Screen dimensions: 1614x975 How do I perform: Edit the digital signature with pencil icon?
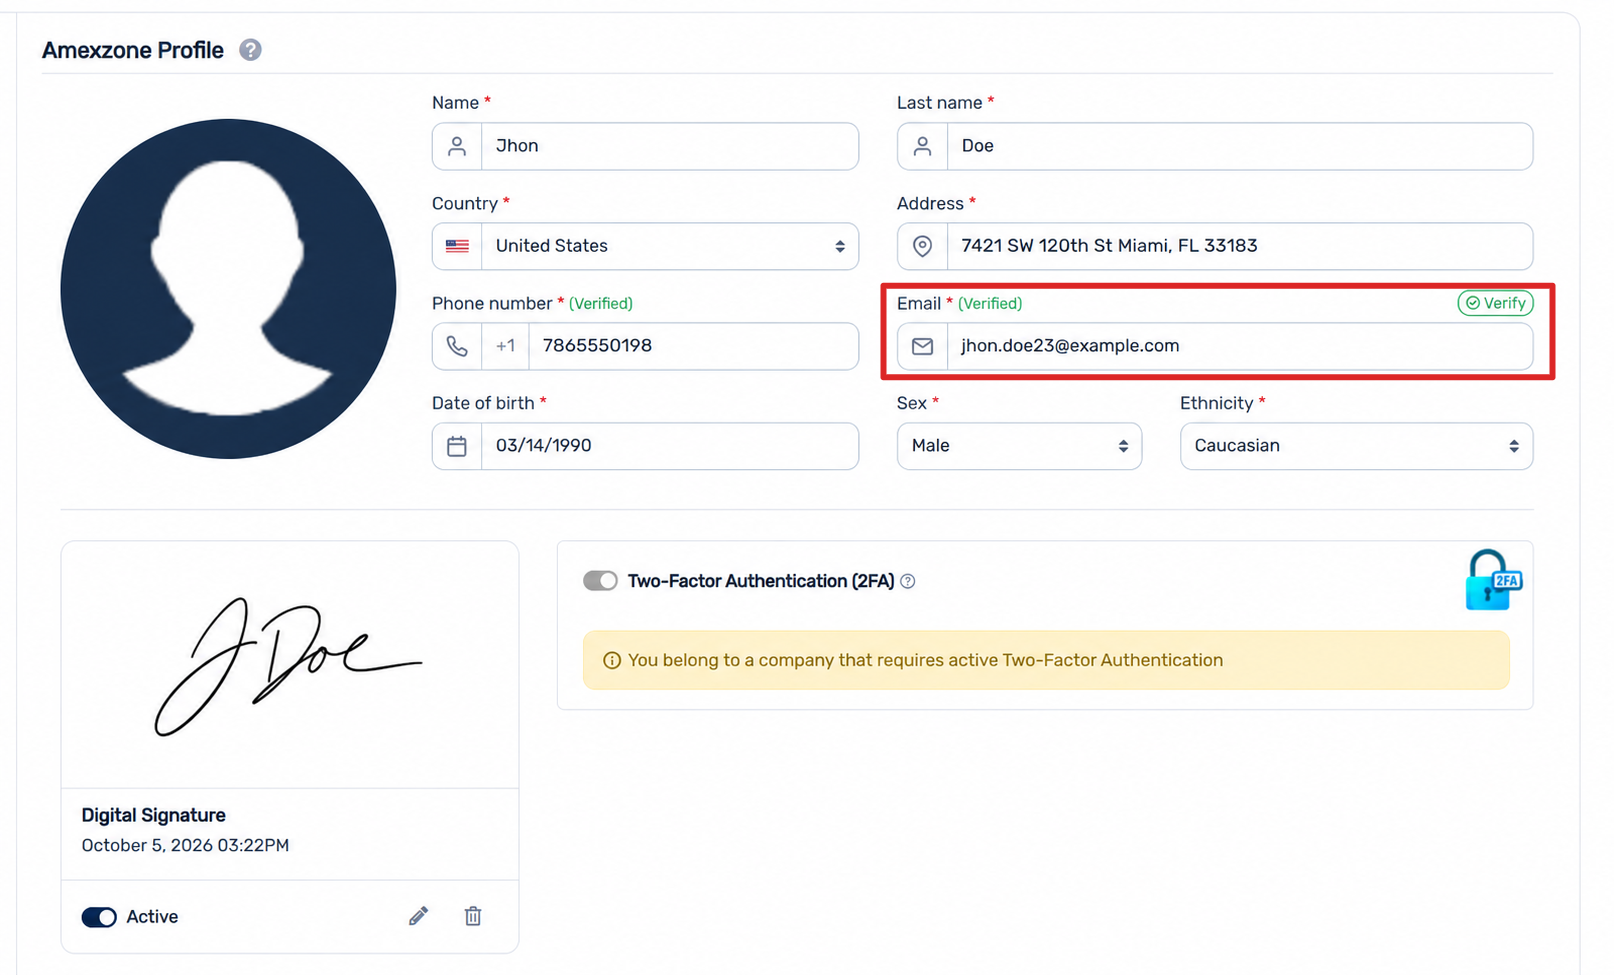pyautogui.click(x=418, y=916)
